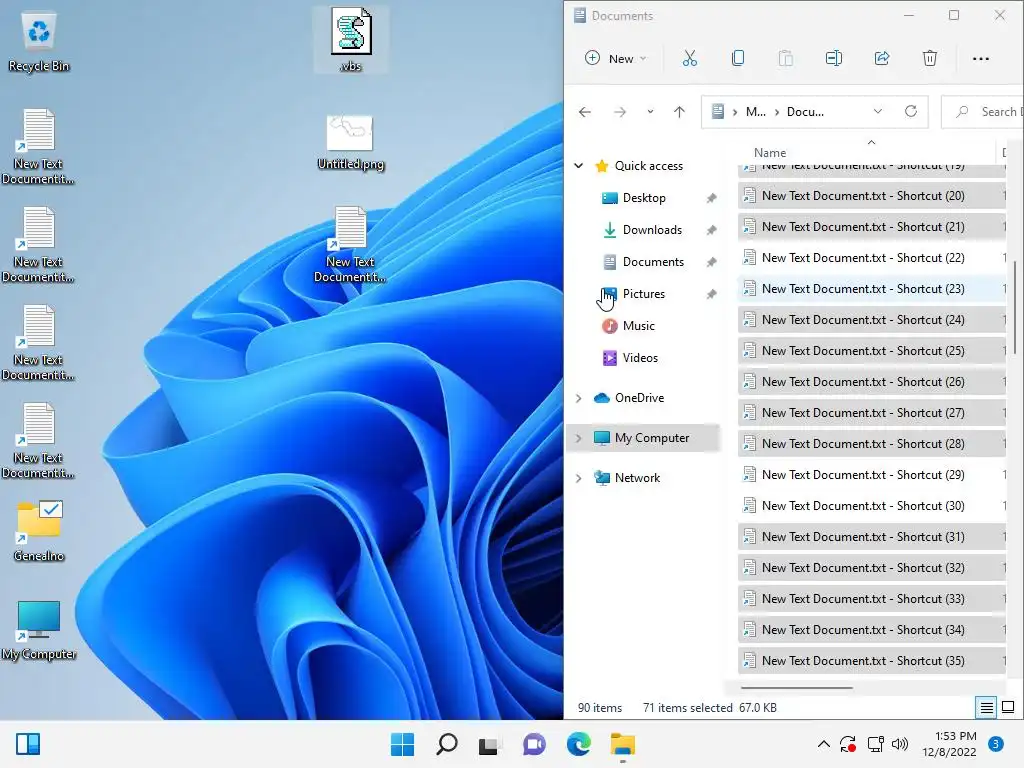Expand the address bar history dropdown
The image size is (1024, 768).
(x=878, y=112)
